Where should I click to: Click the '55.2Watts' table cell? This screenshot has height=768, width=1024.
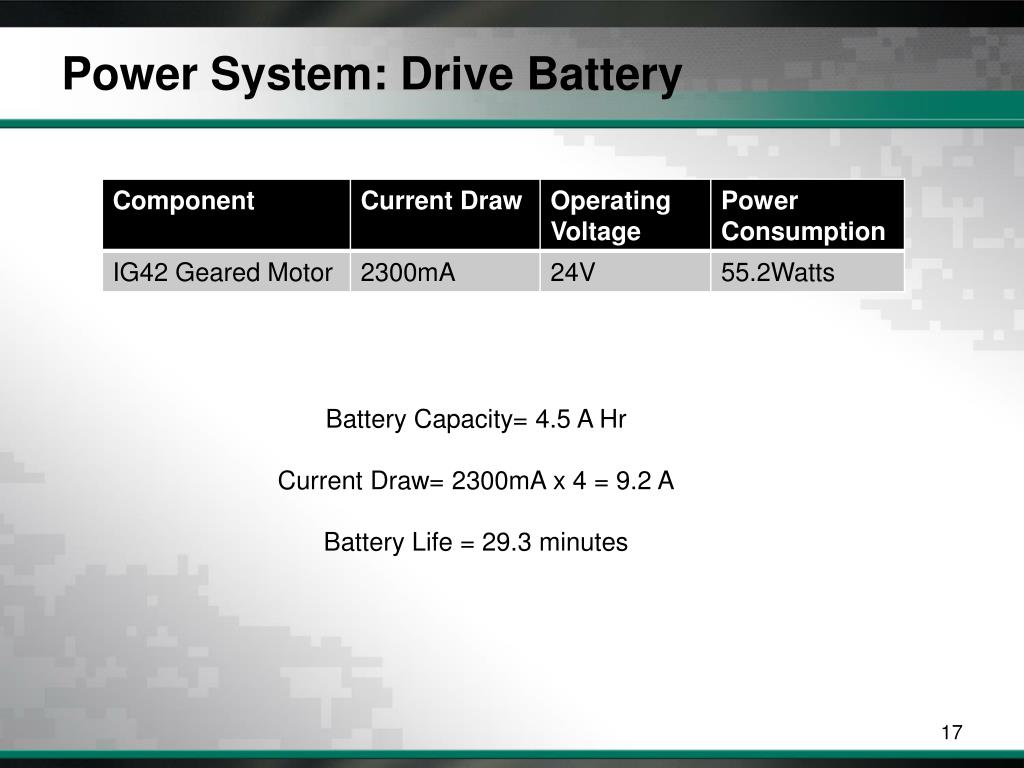pyautogui.click(x=808, y=272)
